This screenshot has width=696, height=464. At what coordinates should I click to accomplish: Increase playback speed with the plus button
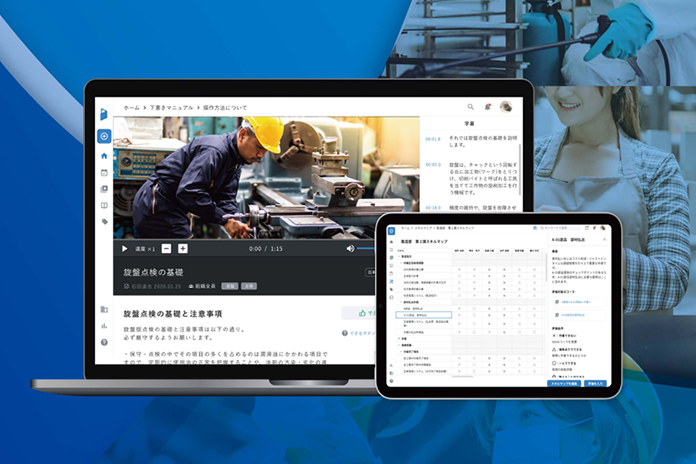(183, 248)
